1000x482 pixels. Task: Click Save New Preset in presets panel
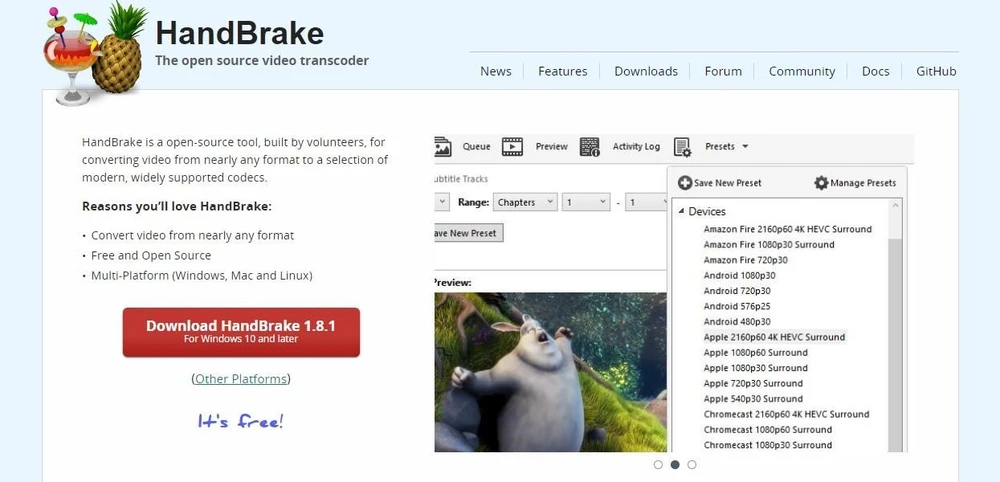(728, 183)
